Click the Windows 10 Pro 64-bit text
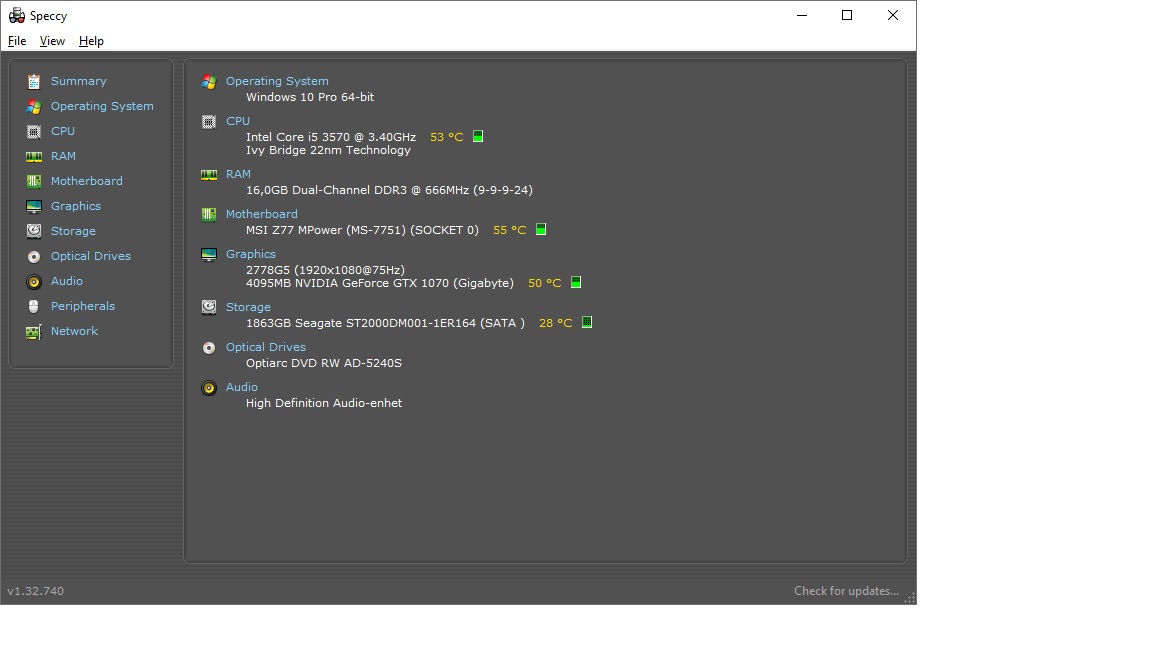 (x=309, y=97)
